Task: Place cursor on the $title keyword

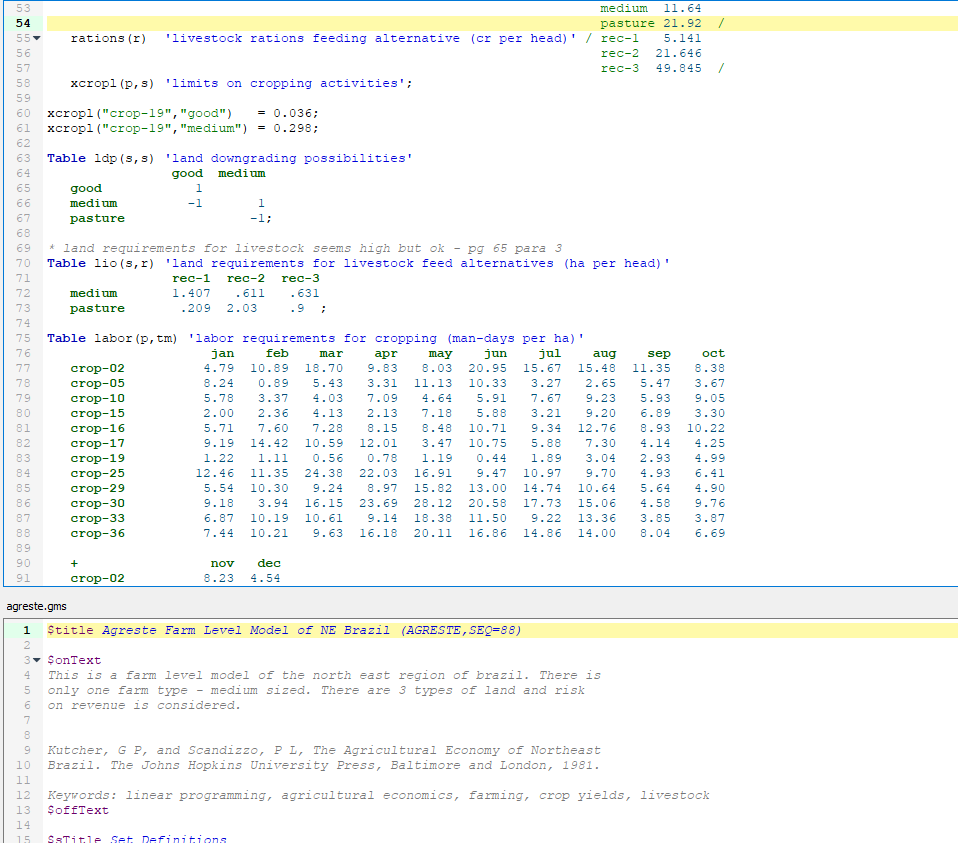Action: [x=70, y=630]
